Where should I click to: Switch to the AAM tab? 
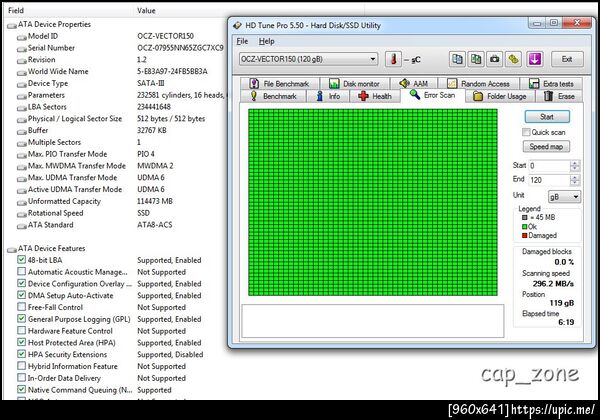[413, 83]
